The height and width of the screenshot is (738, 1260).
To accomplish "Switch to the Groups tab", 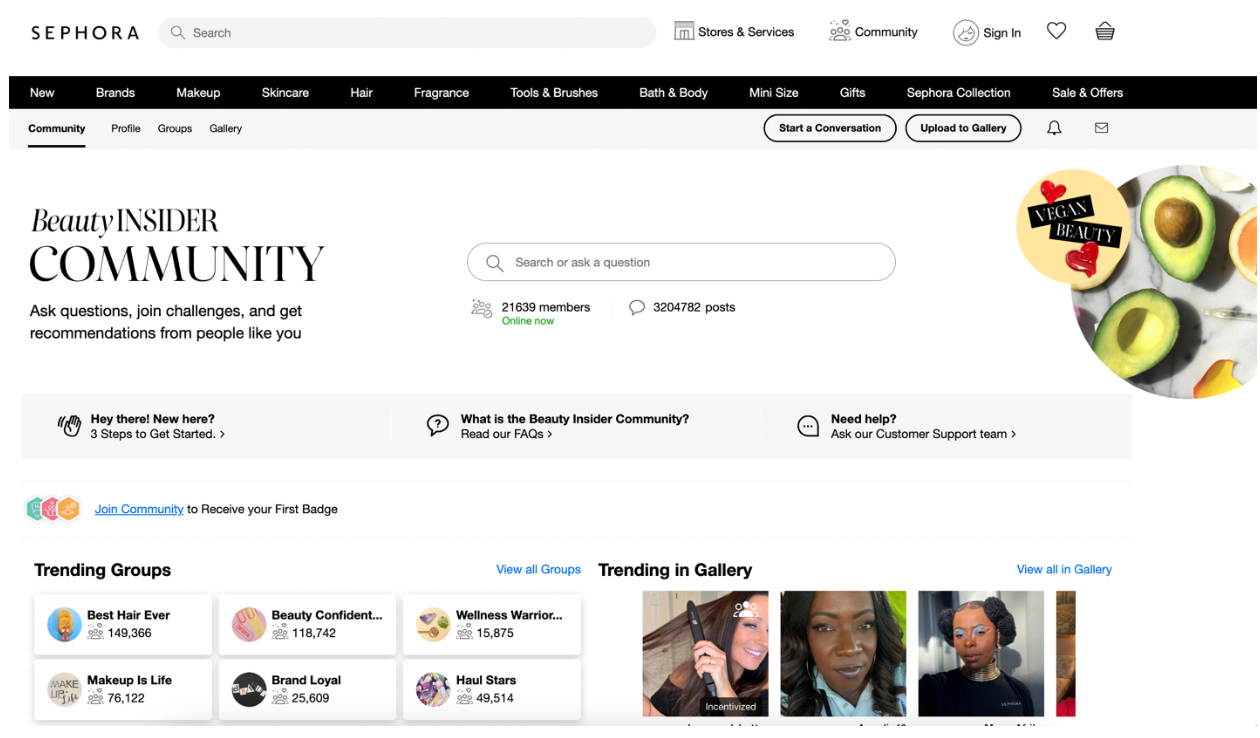I will click(x=175, y=129).
